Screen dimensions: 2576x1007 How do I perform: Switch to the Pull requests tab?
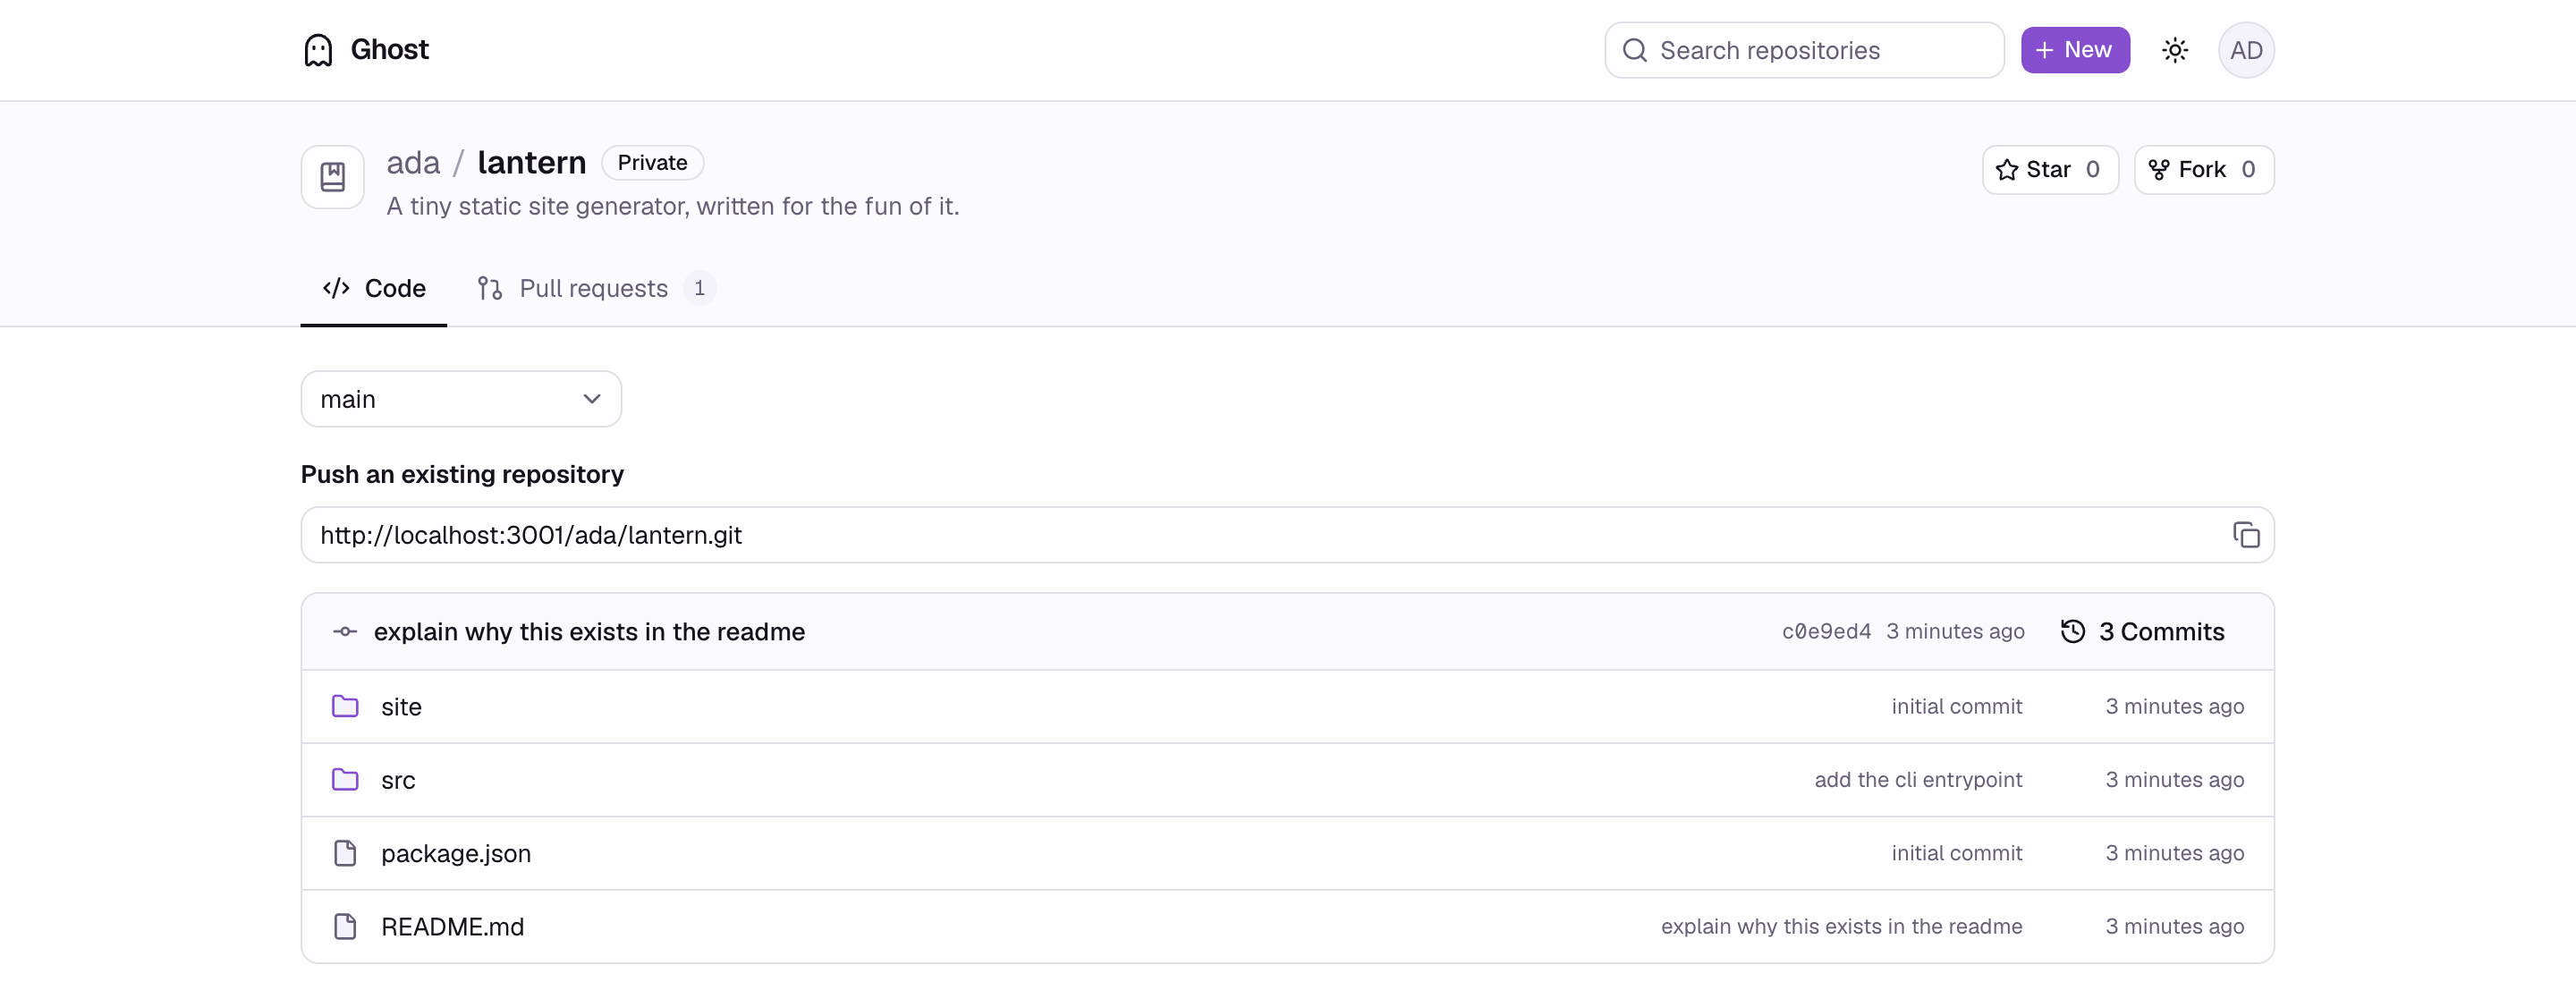pyautogui.click(x=595, y=288)
